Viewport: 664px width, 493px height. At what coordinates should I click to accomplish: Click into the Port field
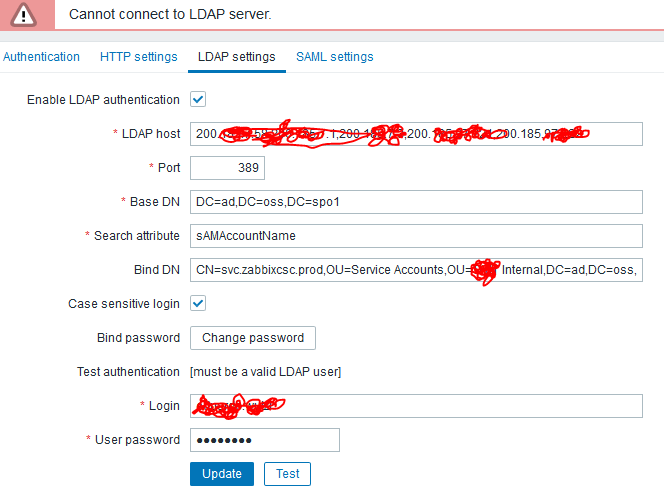(x=227, y=168)
